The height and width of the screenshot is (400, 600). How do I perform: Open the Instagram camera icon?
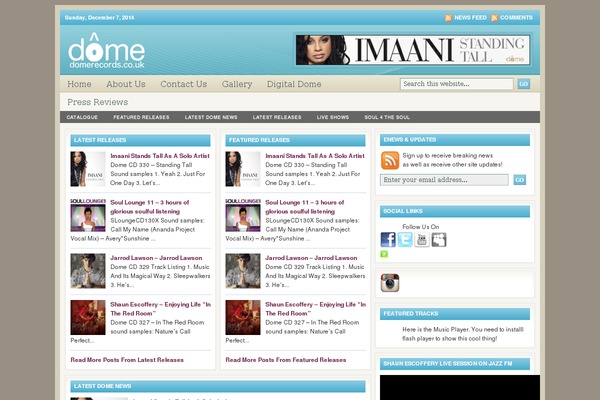point(390,283)
